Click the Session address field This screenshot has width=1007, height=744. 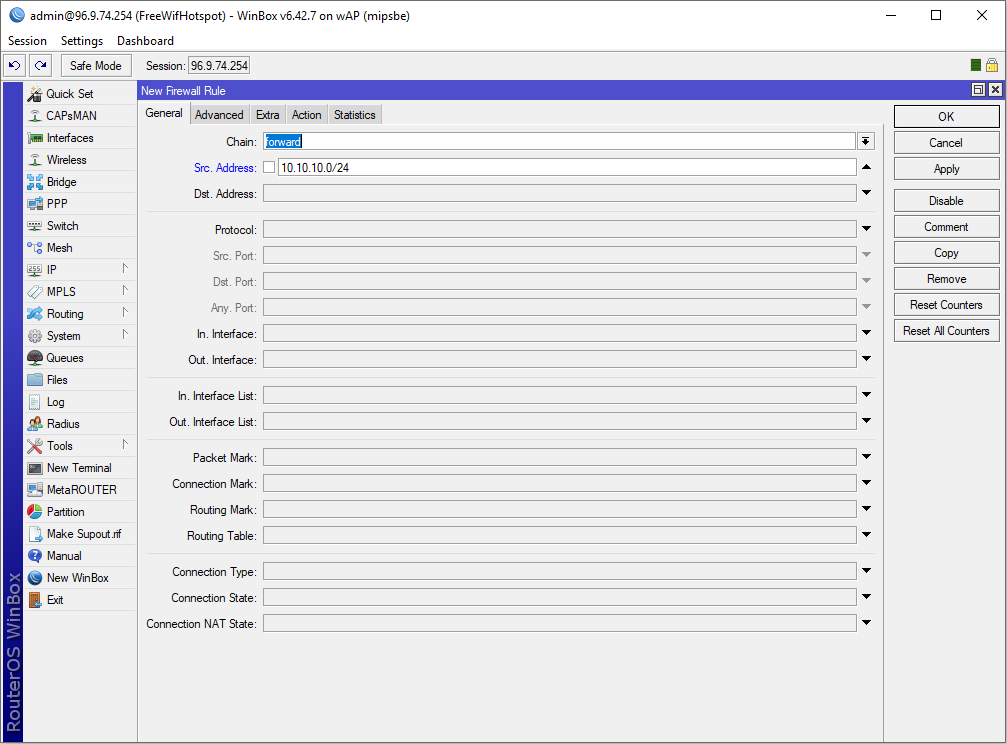(219, 66)
